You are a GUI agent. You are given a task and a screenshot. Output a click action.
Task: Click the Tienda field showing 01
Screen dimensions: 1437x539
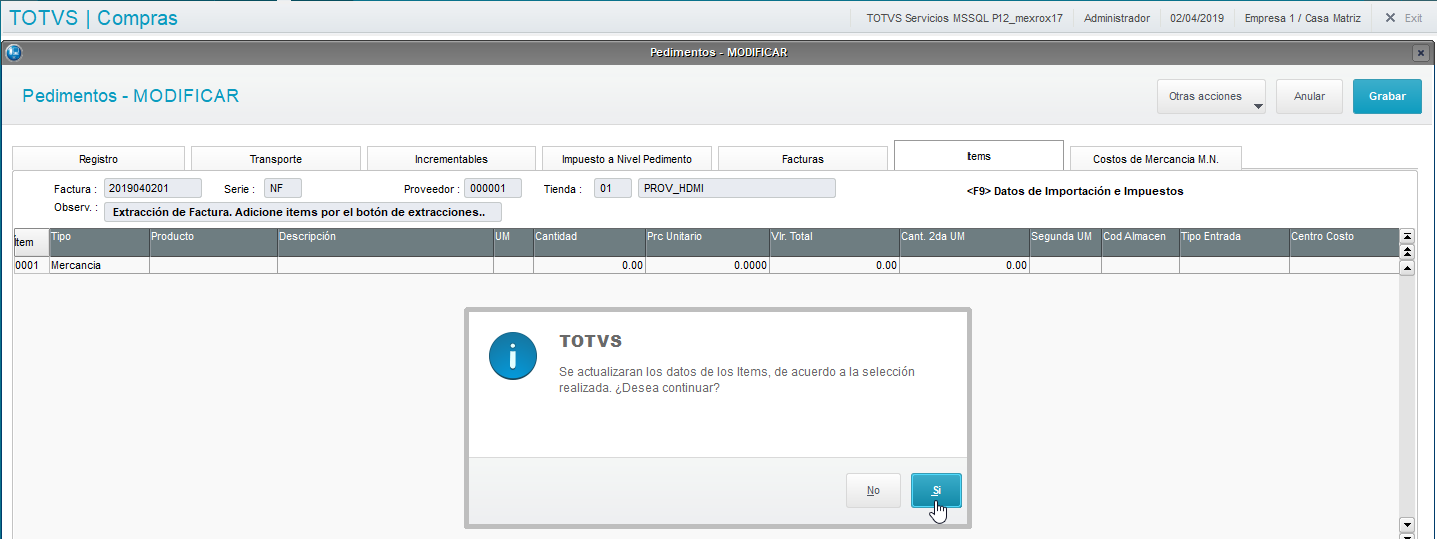pyautogui.click(x=613, y=188)
